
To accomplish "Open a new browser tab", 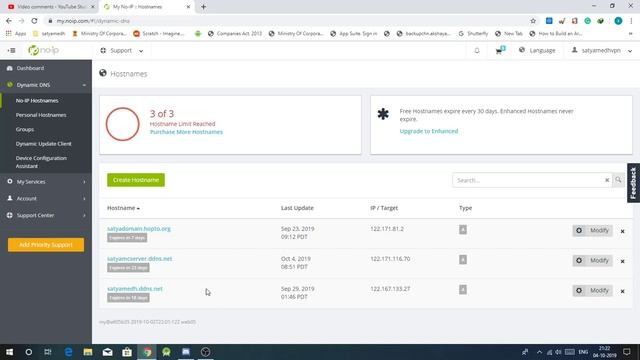I will coord(203,7).
